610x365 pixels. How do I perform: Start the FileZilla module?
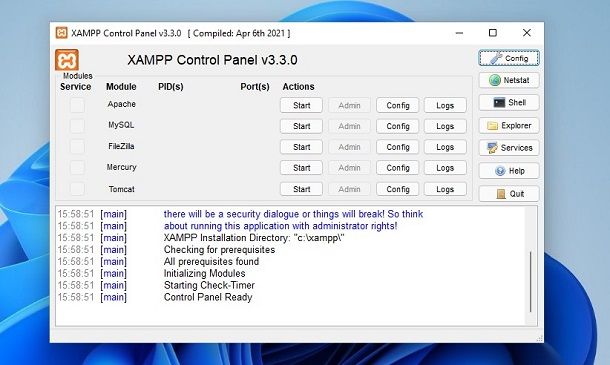(x=301, y=147)
